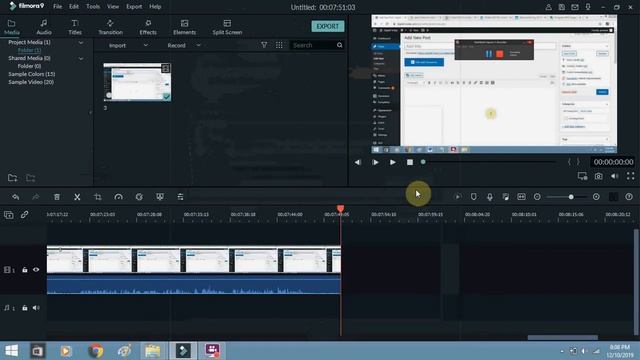This screenshot has height=360, width=640.
Task: Open preview display settings icon
Action: pyautogui.click(x=582, y=176)
